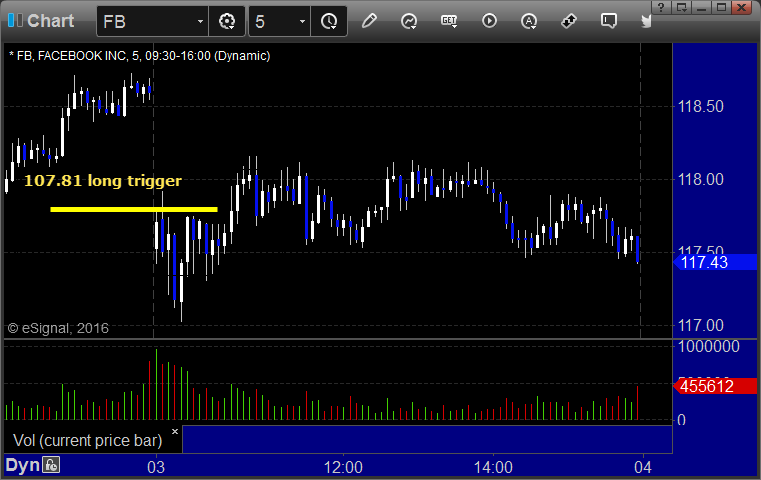Open the alerts circled-A icon menu

[x=529, y=21]
